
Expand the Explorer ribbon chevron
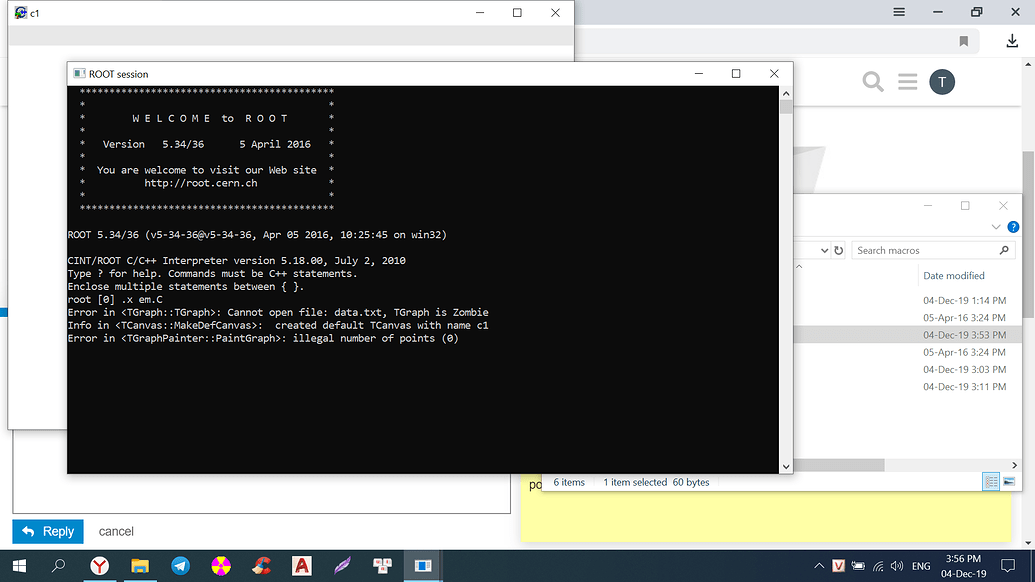click(997, 227)
